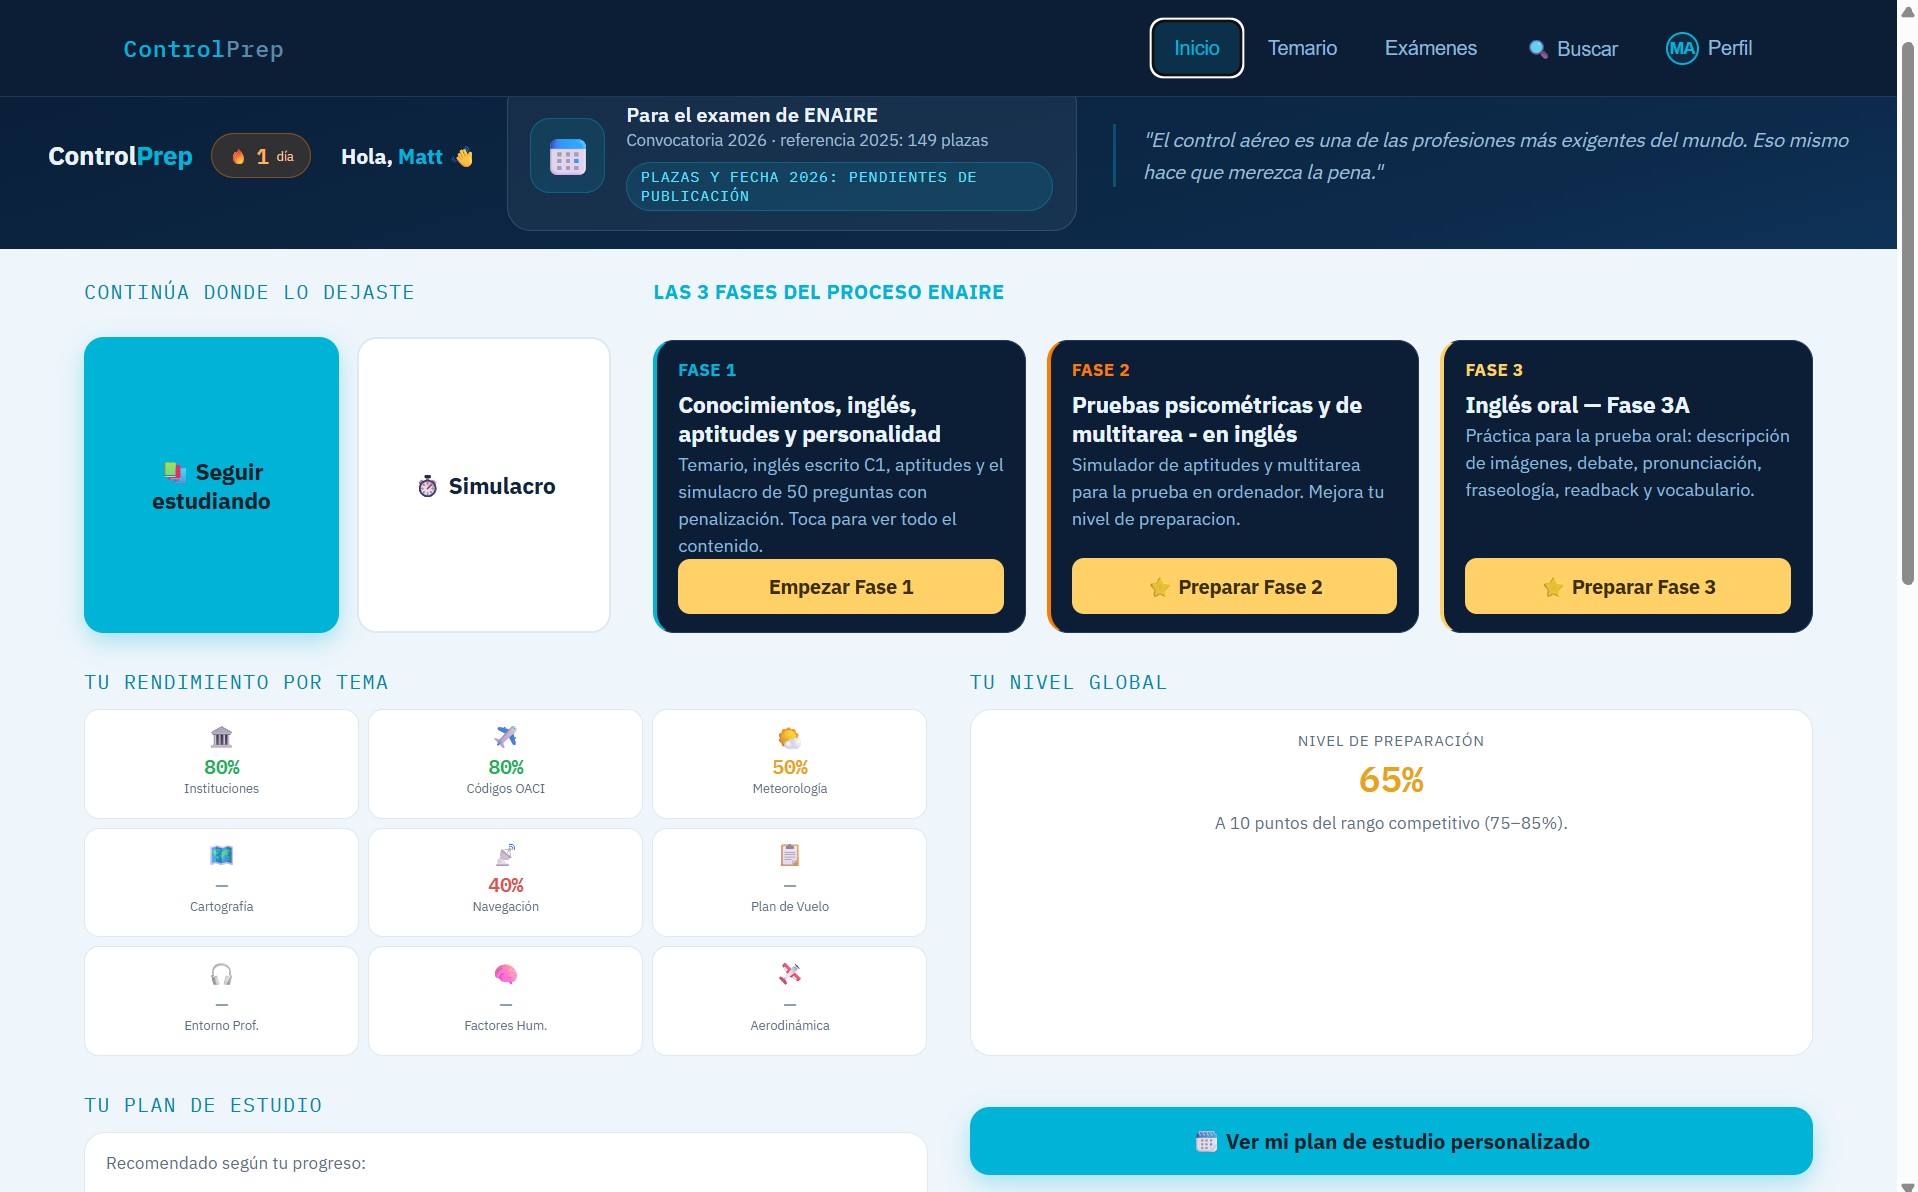The height and width of the screenshot is (1192, 1918).
Task: Click Las 3 fases del proceso ENAIRE heading
Action: [828, 292]
